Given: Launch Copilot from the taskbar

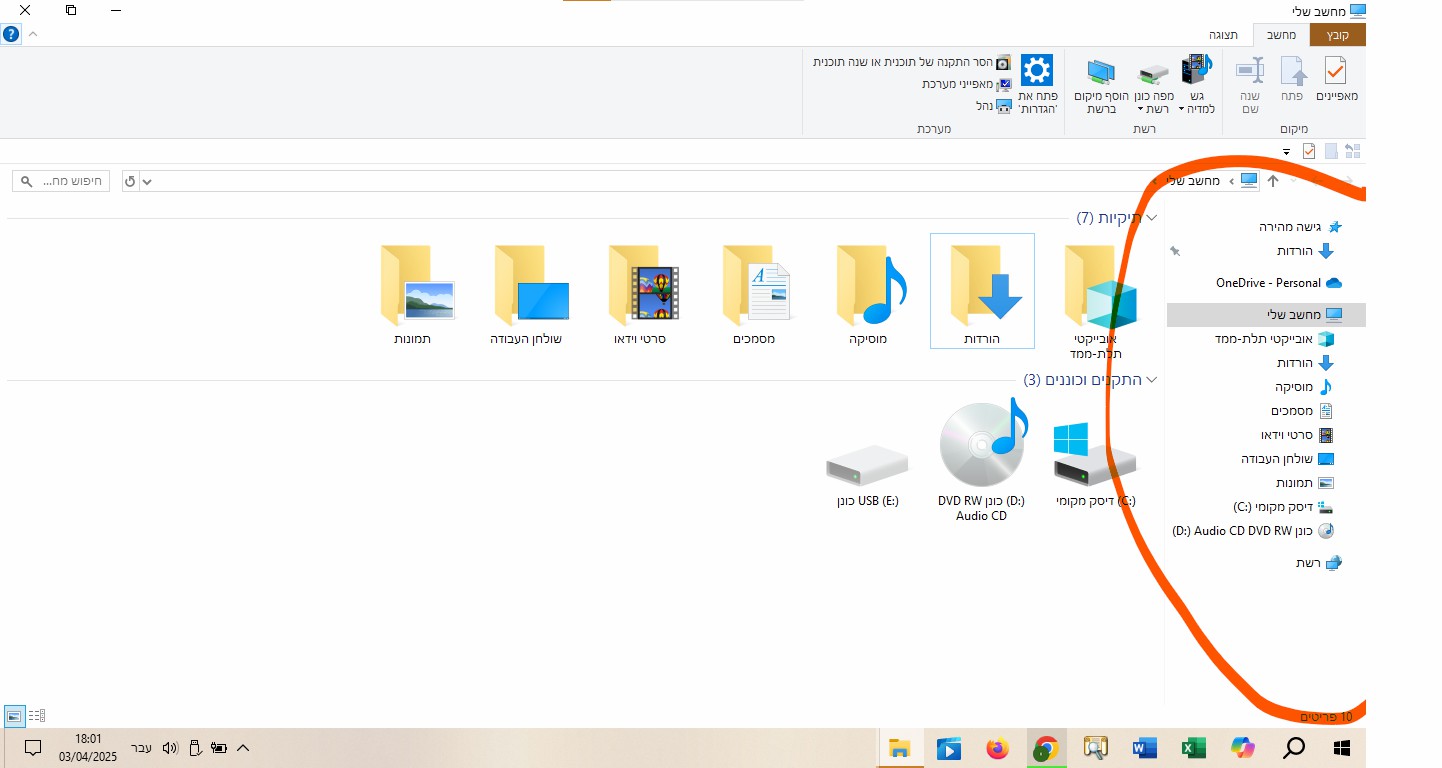Looking at the screenshot, I should (x=1243, y=748).
